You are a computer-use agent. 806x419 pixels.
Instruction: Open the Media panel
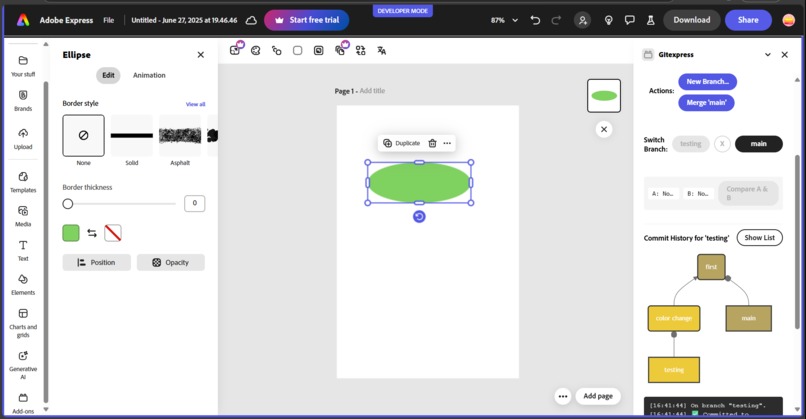click(x=23, y=216)
